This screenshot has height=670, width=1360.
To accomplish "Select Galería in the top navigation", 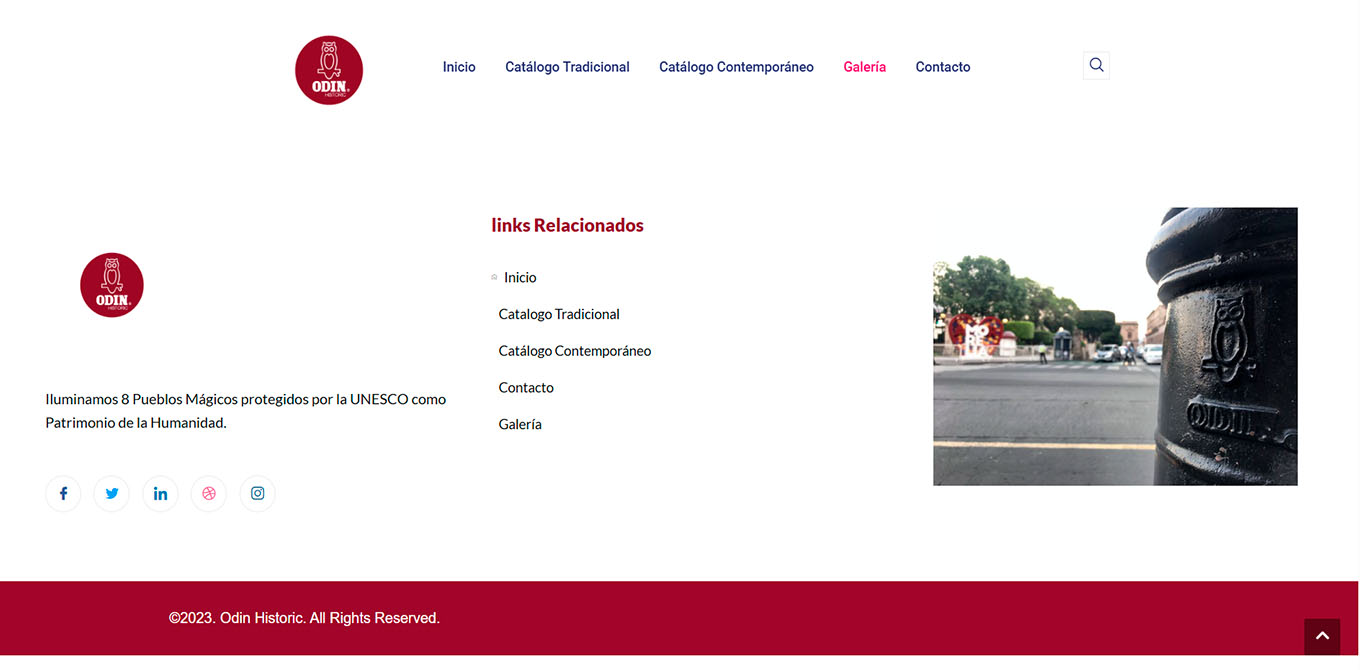I will tap(864, 67).
